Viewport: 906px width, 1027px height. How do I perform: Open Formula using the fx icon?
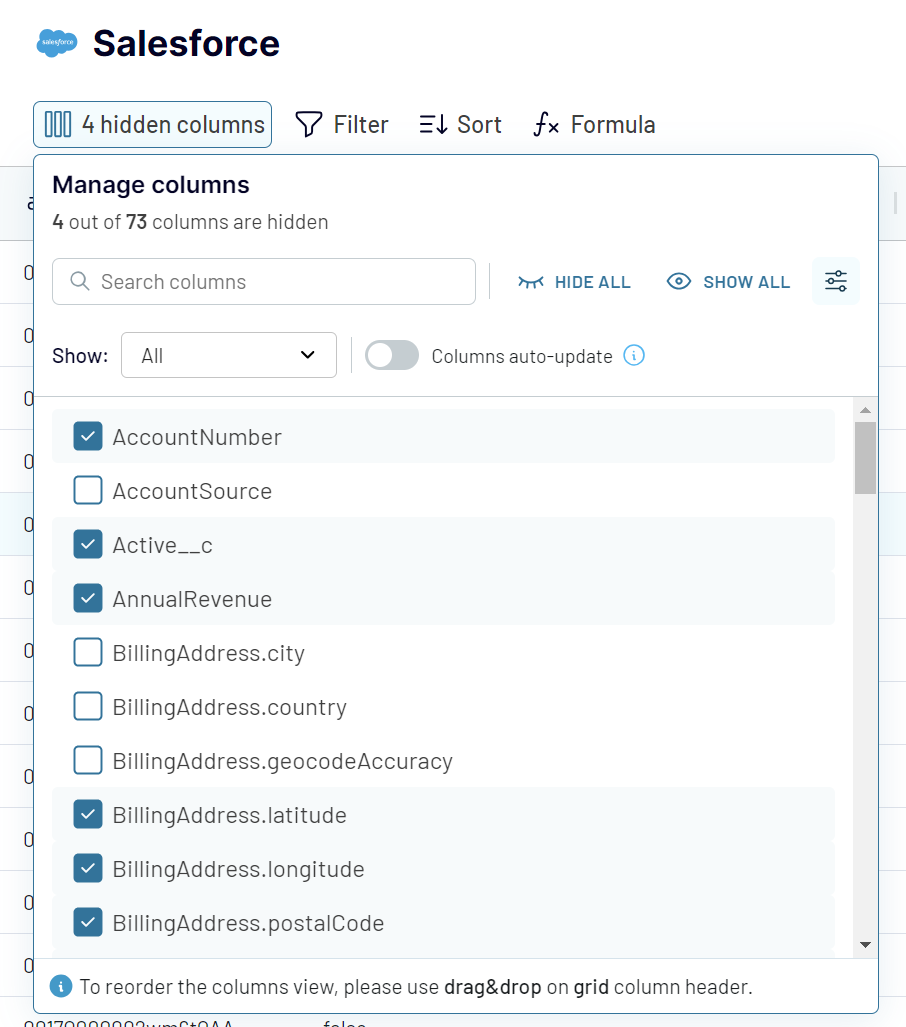pos(546,124)
